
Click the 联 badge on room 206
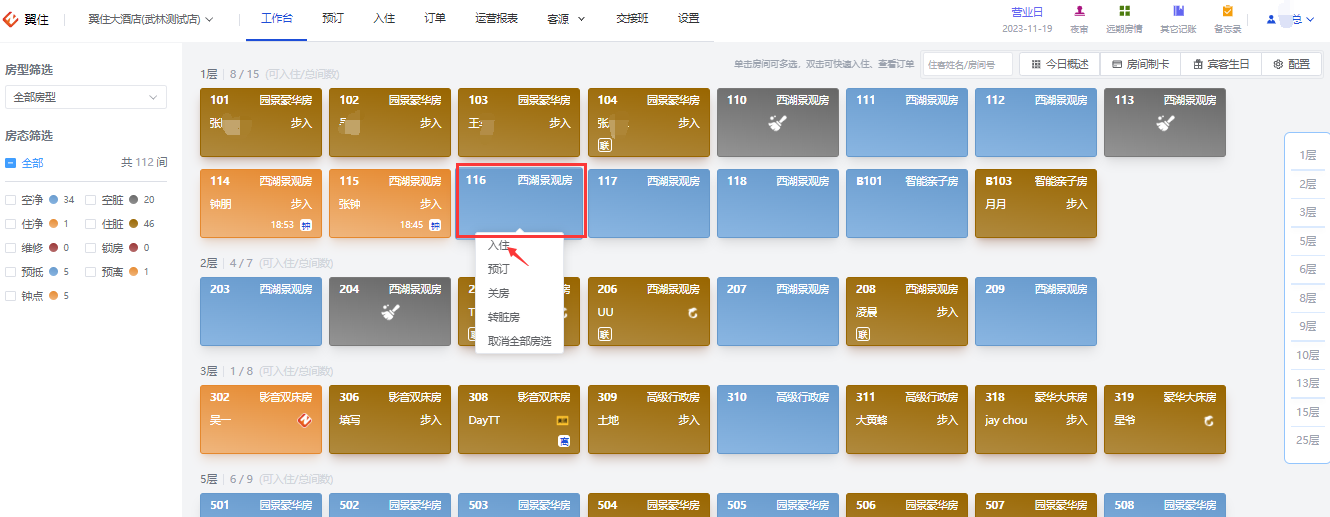[x=604, y=334]
